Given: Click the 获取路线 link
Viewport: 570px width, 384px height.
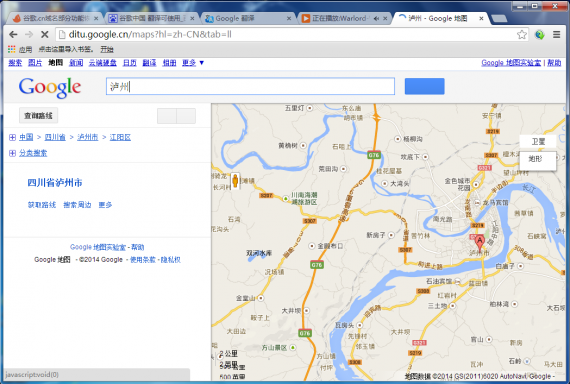Looking at the screenshot, I should (42, 205).
